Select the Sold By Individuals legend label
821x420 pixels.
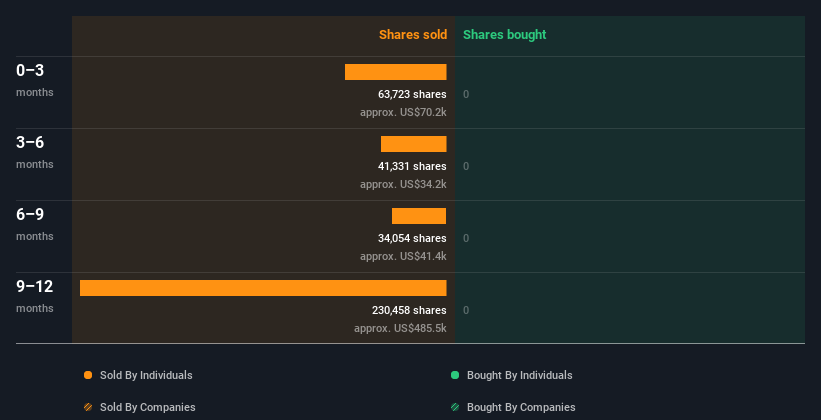[x=146, y=375]
